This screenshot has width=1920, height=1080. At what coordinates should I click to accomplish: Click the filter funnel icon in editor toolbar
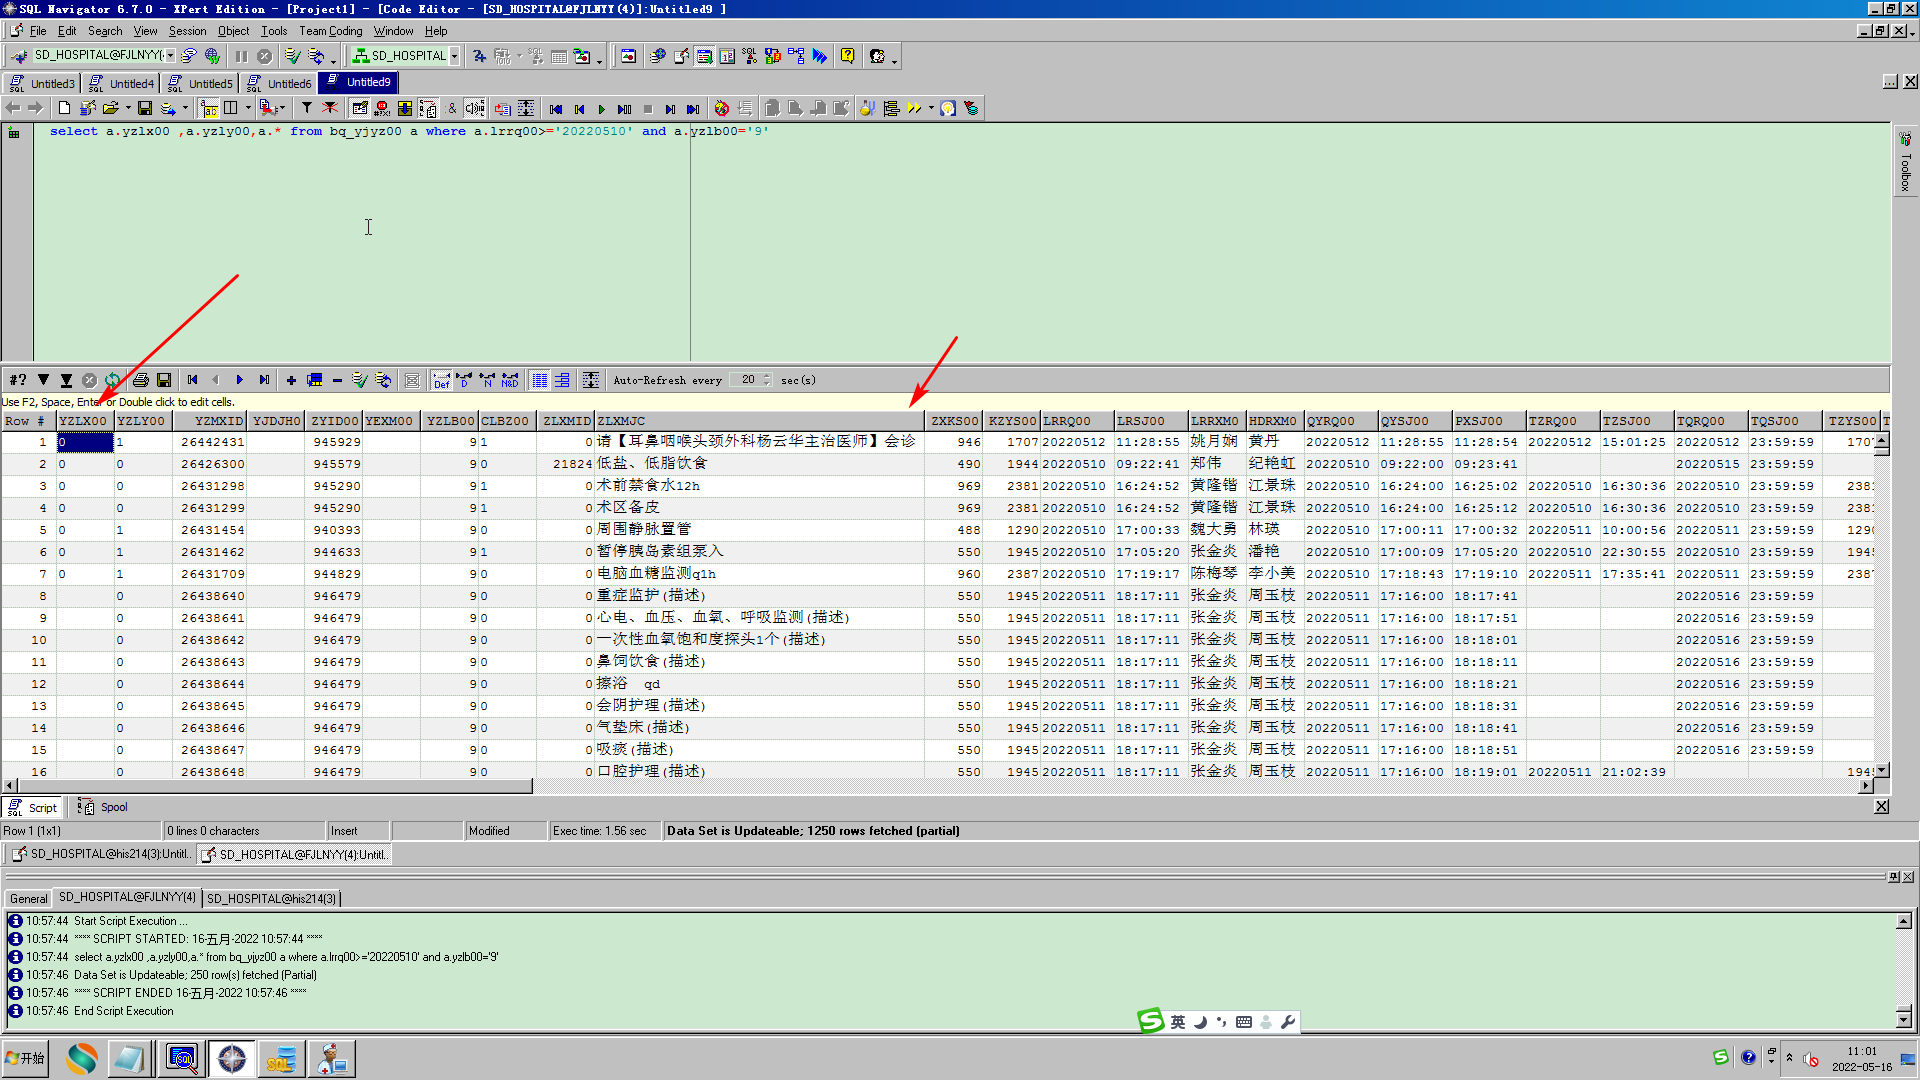307,108
